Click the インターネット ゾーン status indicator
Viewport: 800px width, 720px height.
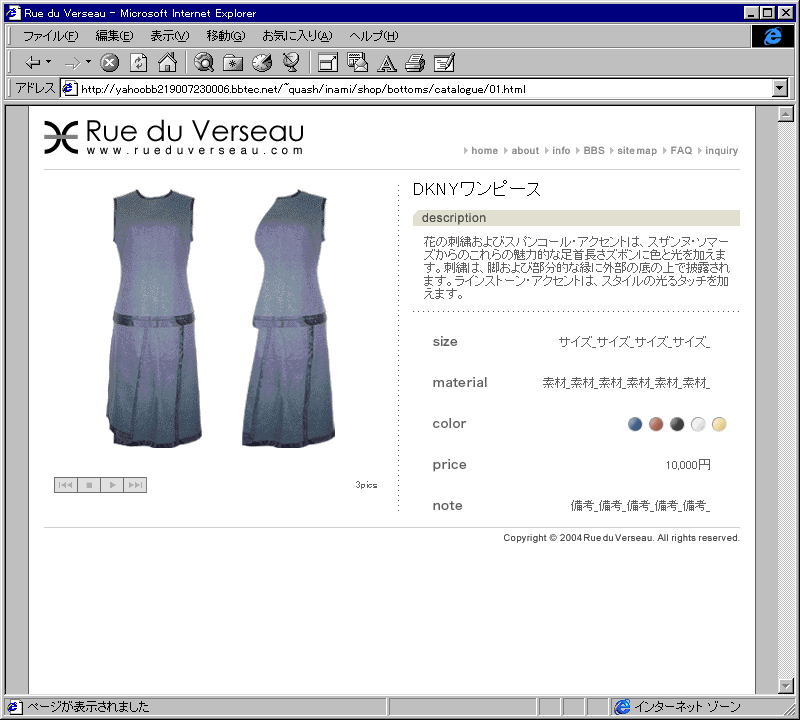click(x=678, y=707)
